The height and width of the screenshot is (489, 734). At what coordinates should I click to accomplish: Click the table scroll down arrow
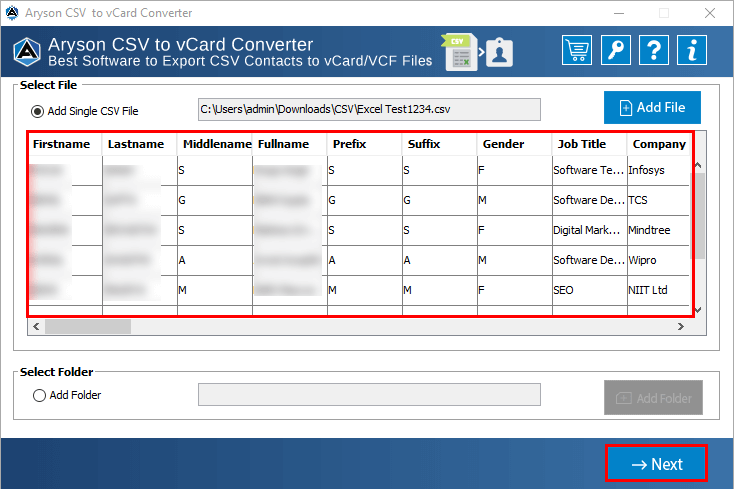coord(698,310)
